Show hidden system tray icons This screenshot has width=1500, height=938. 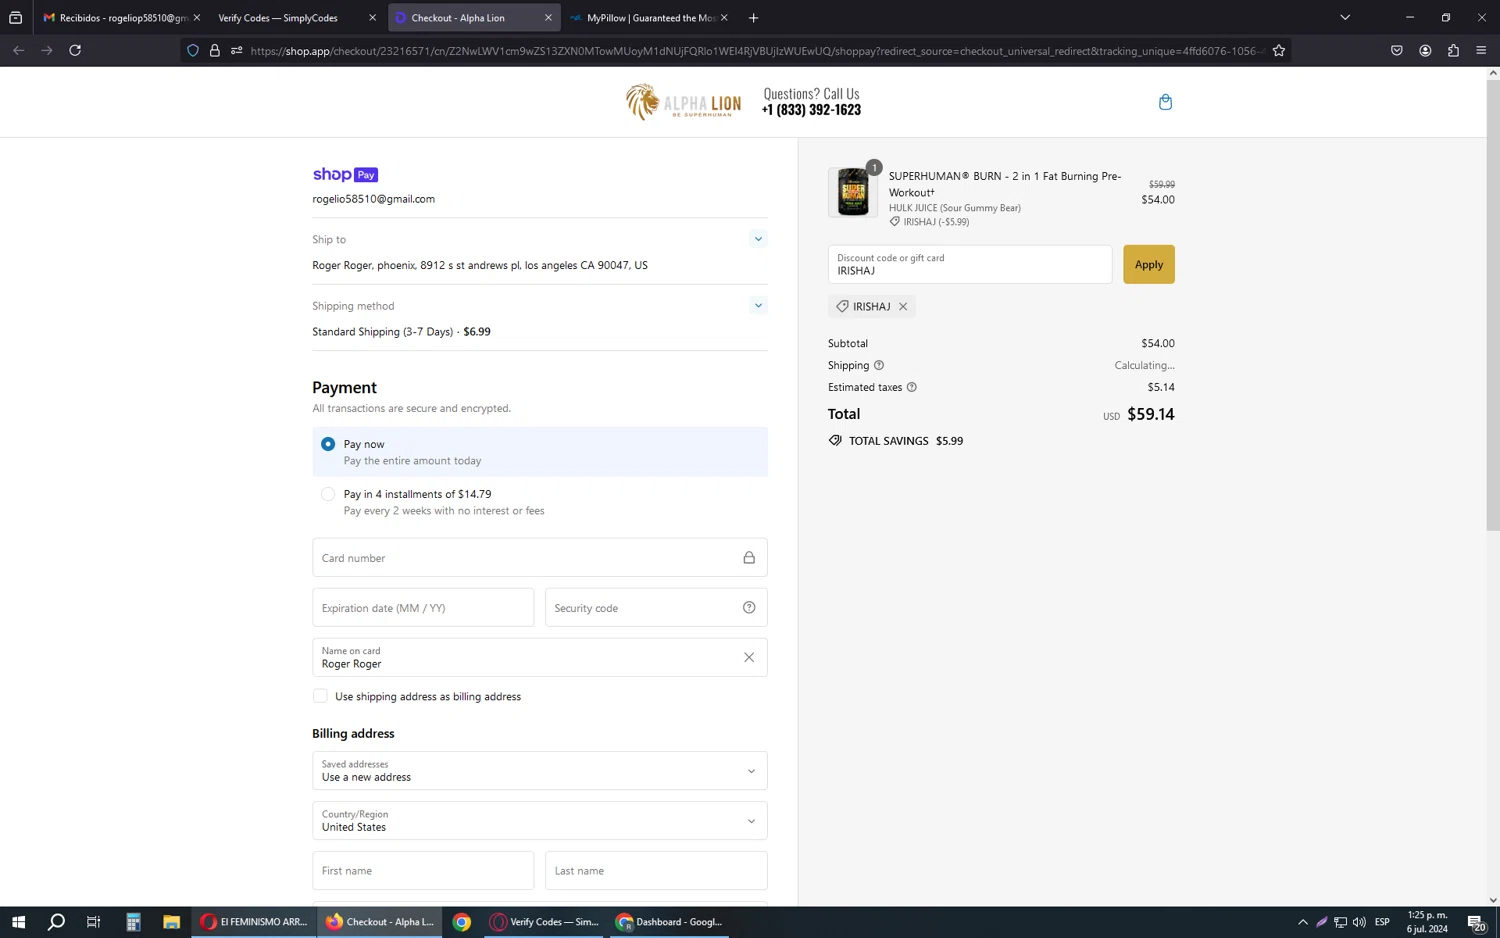click(1302, 922)
